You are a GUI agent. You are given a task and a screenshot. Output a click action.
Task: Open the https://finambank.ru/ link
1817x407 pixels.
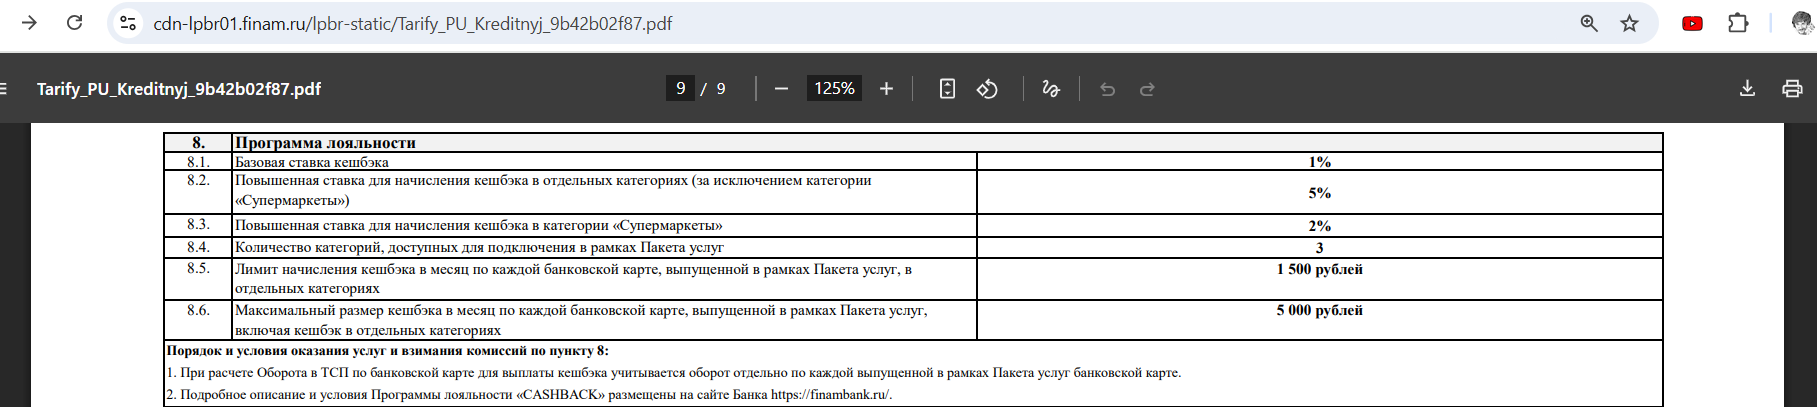coord(829,394)
